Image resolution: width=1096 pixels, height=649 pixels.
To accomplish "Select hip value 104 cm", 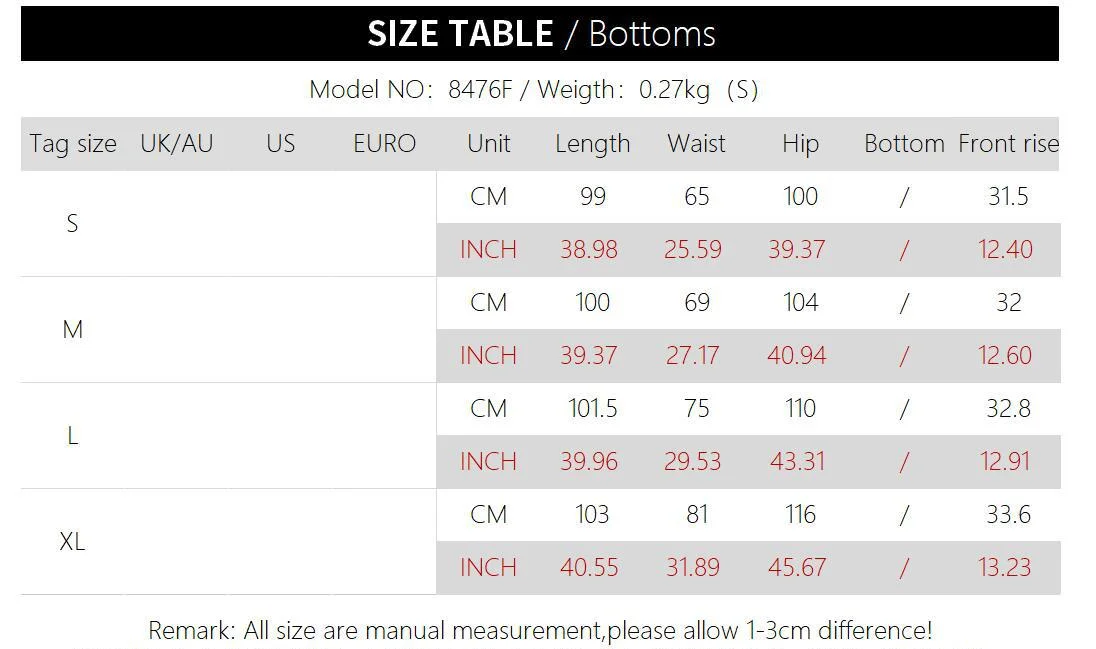I will (x=800, y=303).
